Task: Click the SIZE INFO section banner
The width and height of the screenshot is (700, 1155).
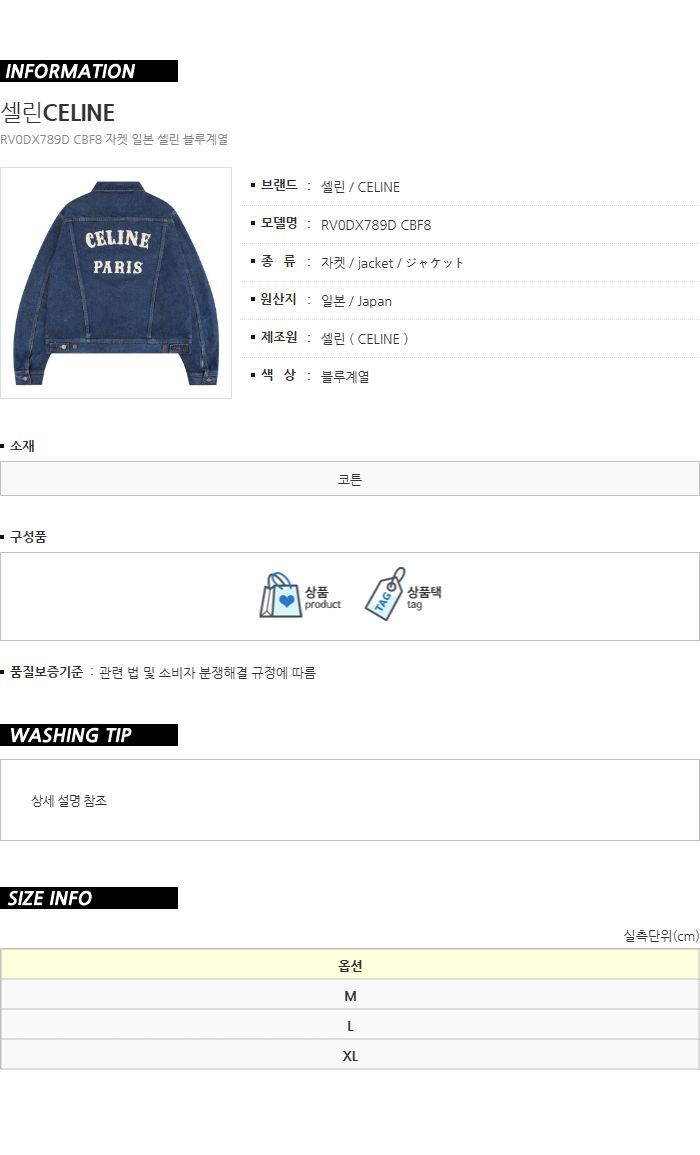Action: 88,898
